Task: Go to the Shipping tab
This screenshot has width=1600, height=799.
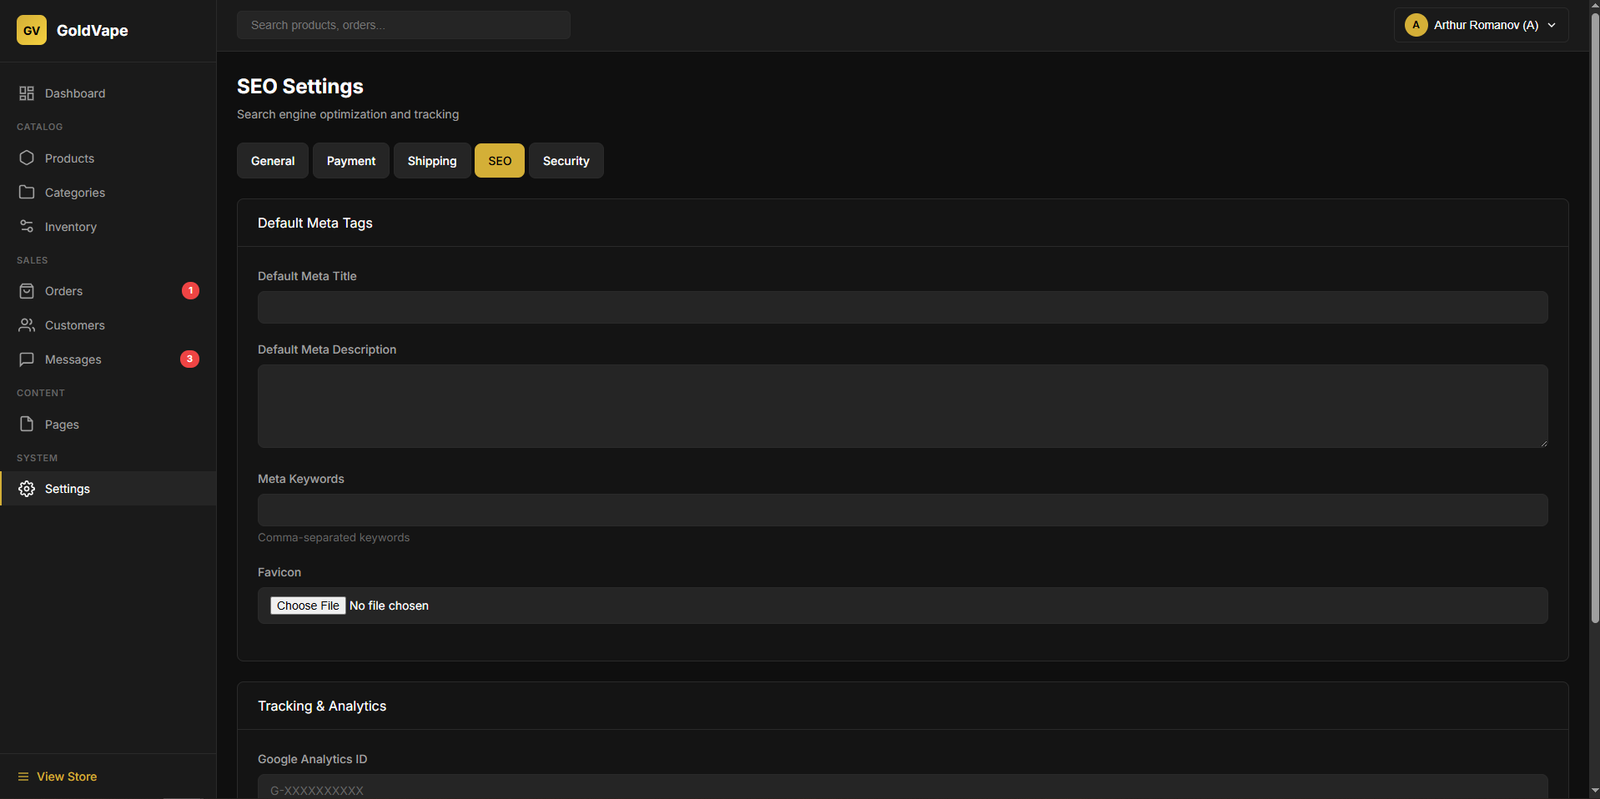Action: pyautogui.click(x=432, y=161)
